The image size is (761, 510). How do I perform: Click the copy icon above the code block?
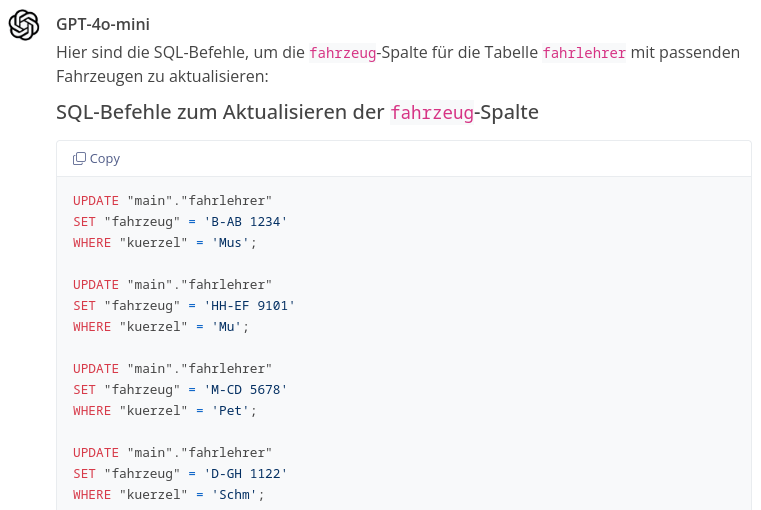[79, 159]
